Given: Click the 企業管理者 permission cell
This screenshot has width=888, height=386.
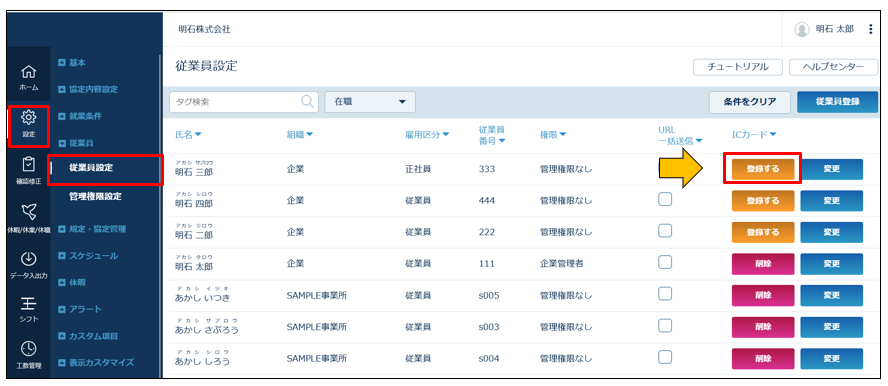Looking at the screenshot, I should [x=562, y=264].
